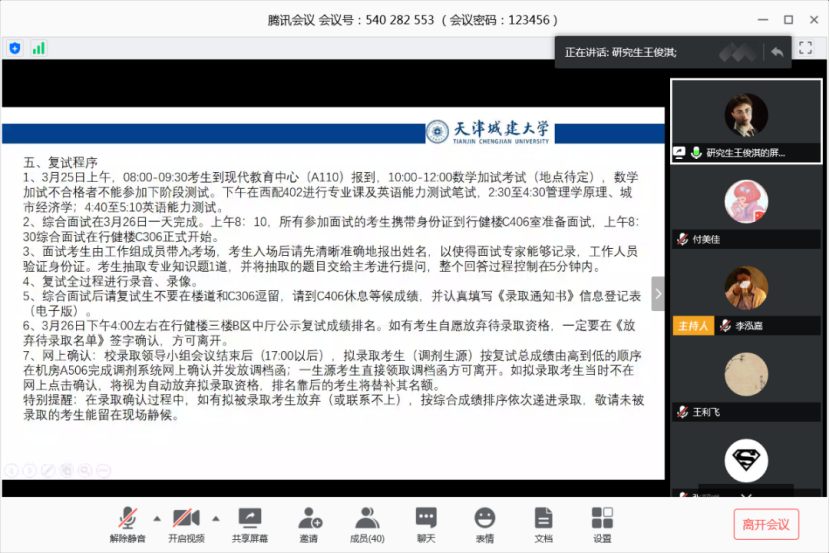Unmute microphone via 解除静音
The image size is (830, 553).
128,525
